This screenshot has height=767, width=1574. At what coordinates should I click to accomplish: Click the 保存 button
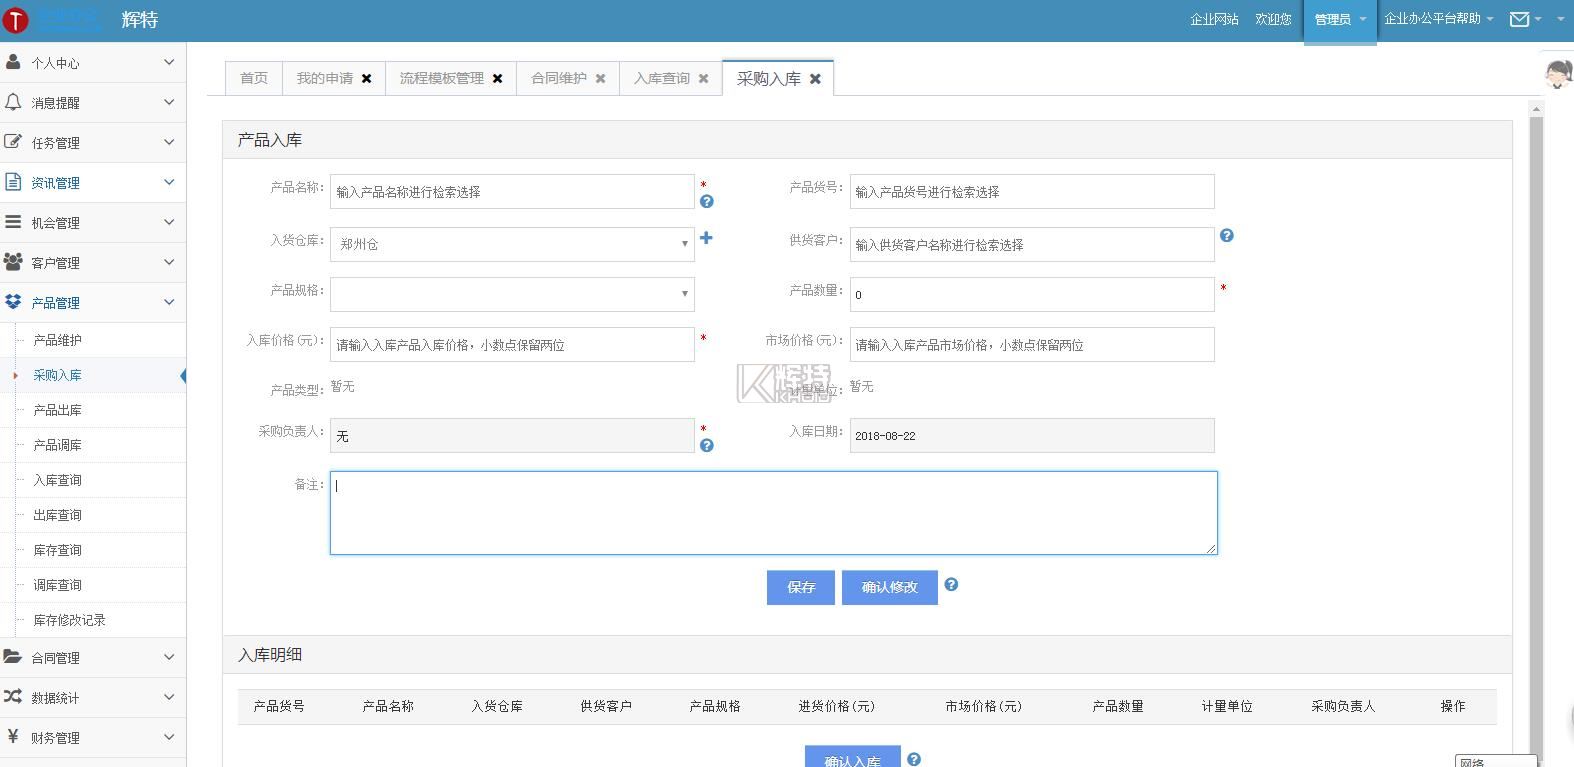click(x=801, y=588)
